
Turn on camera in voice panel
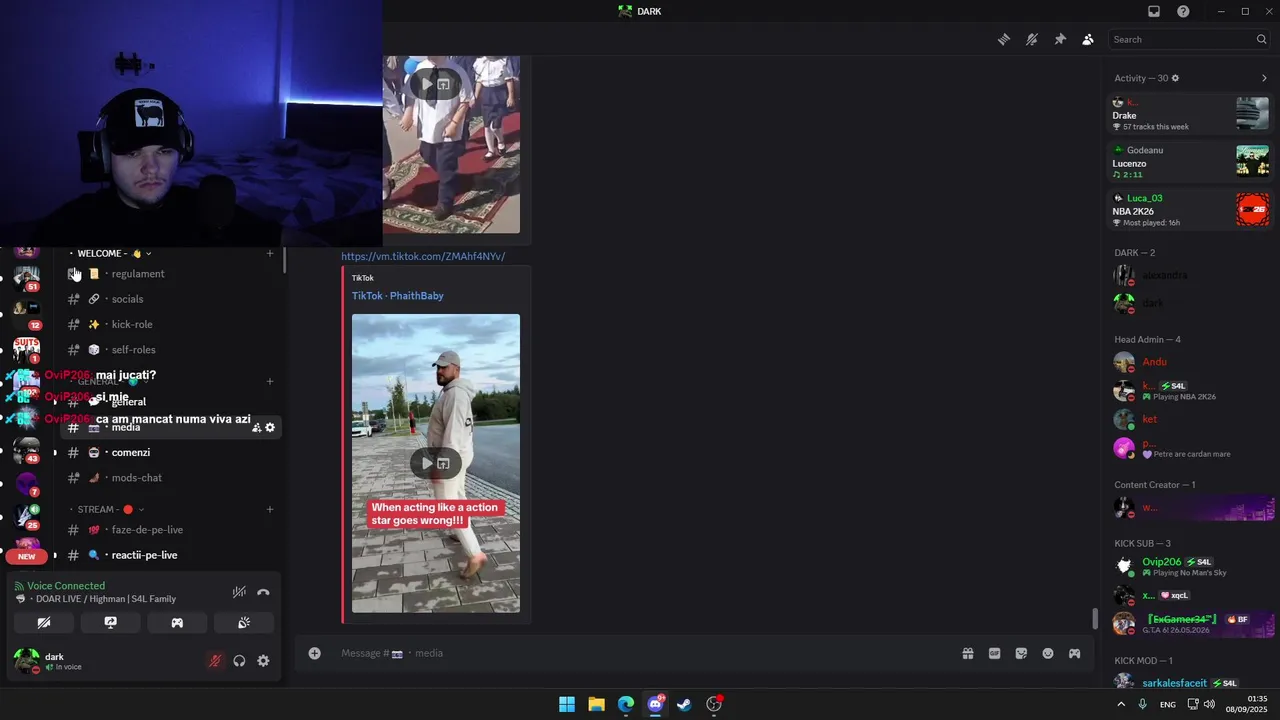[x=44, y=622]
